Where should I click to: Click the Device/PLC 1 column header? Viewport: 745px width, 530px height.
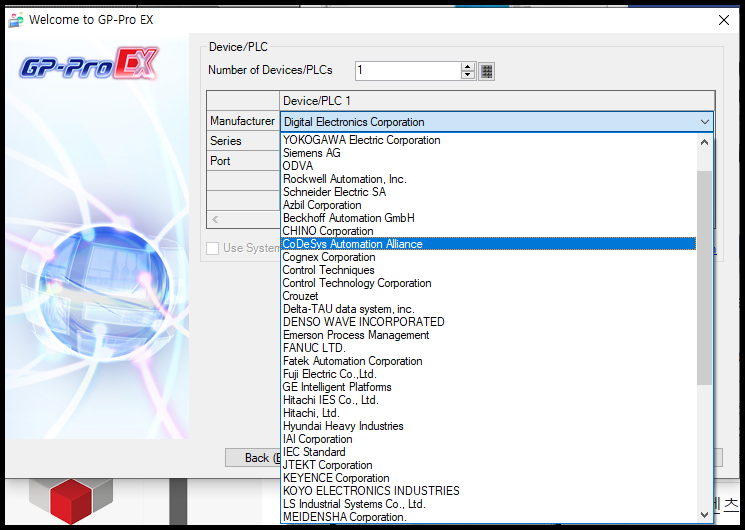tap(497, 101)
